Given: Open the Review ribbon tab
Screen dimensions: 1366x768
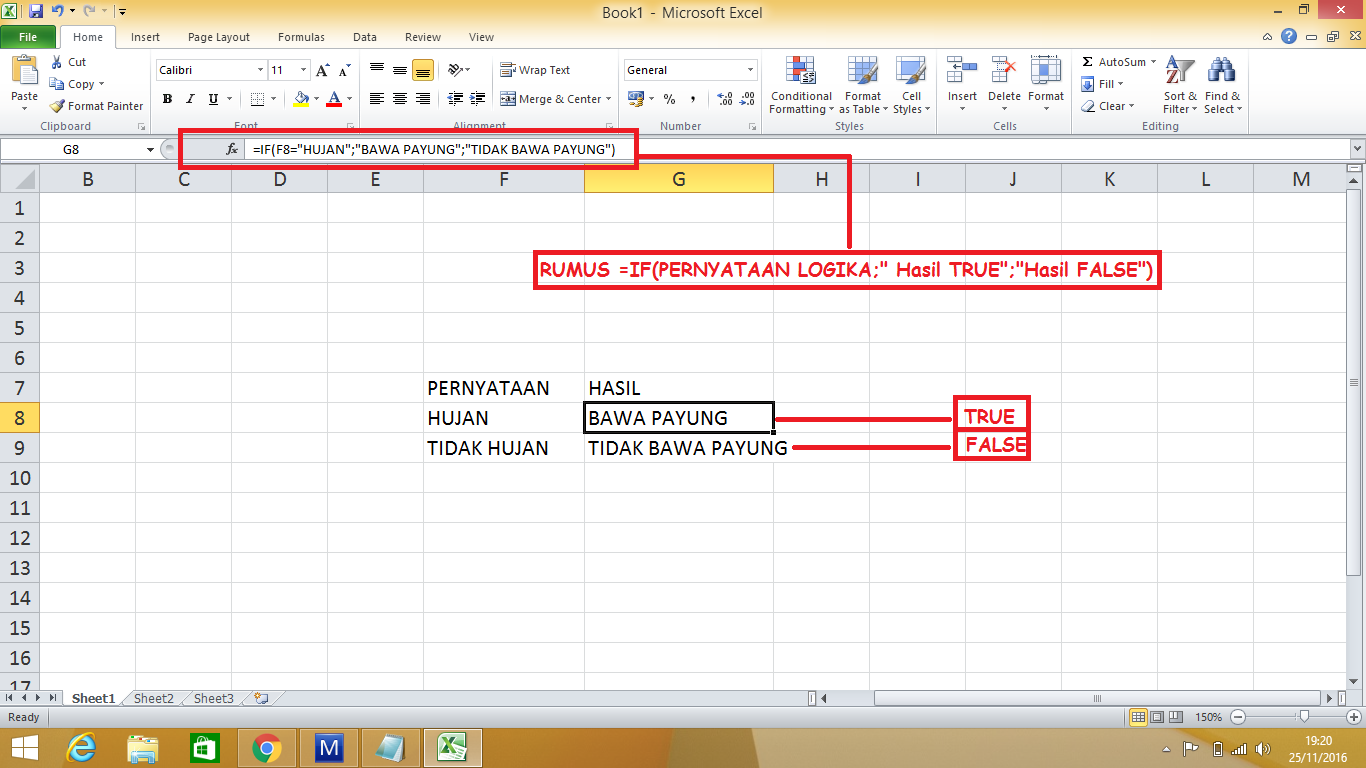Looking at the screenshot, I should tap(423, 37).
